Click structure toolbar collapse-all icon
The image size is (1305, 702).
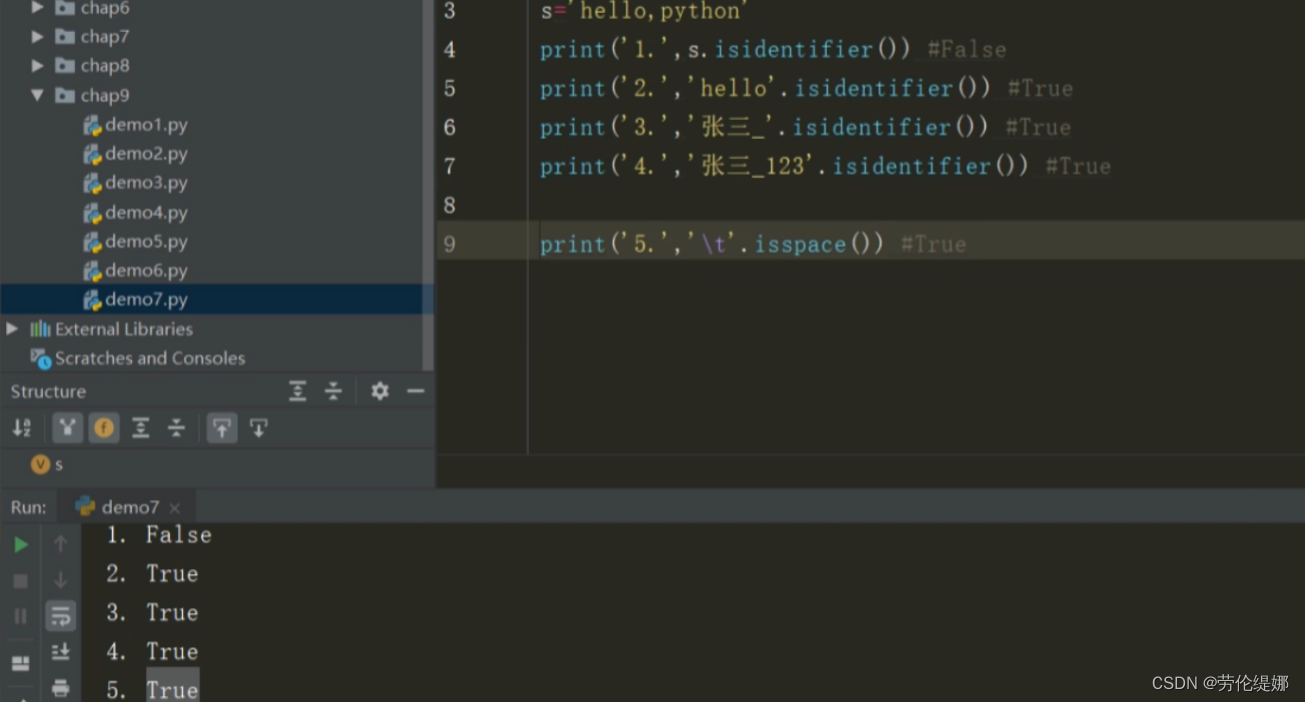(177, 428)
